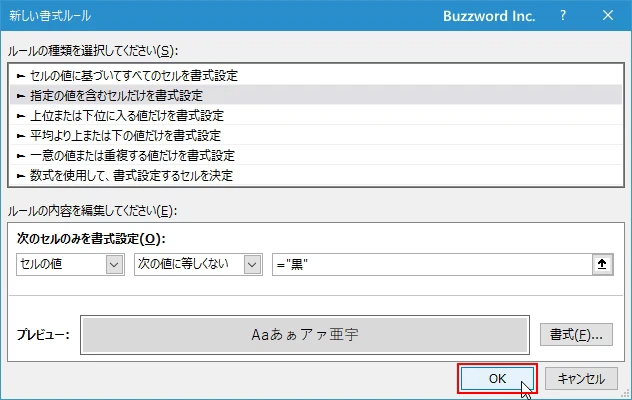Screen dimensions: 632x400
Task: Select rule type セルの値に基づいてすべてのセルを書式設定
Action: coord(316,75)
